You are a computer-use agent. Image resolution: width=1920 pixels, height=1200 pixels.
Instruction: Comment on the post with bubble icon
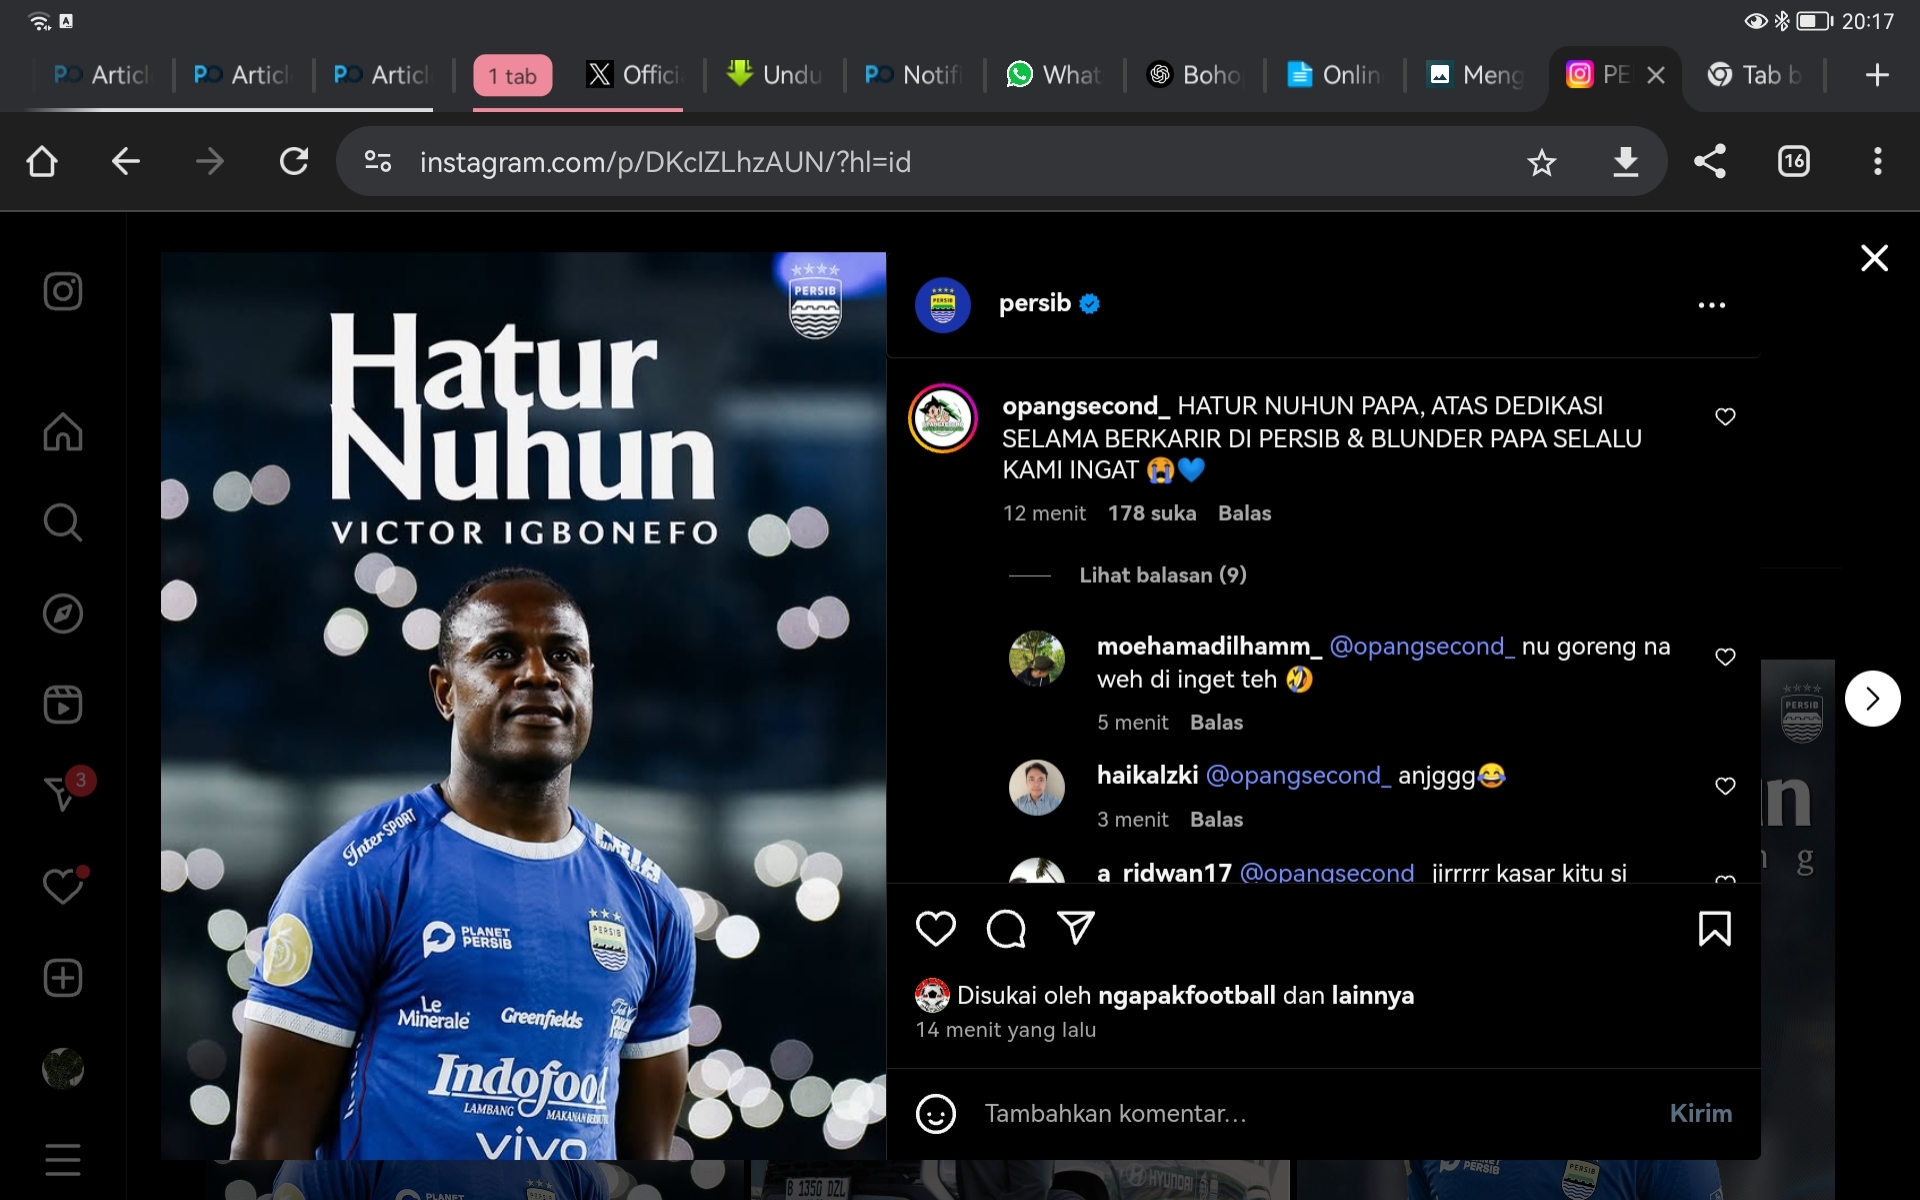point(1006,929)
